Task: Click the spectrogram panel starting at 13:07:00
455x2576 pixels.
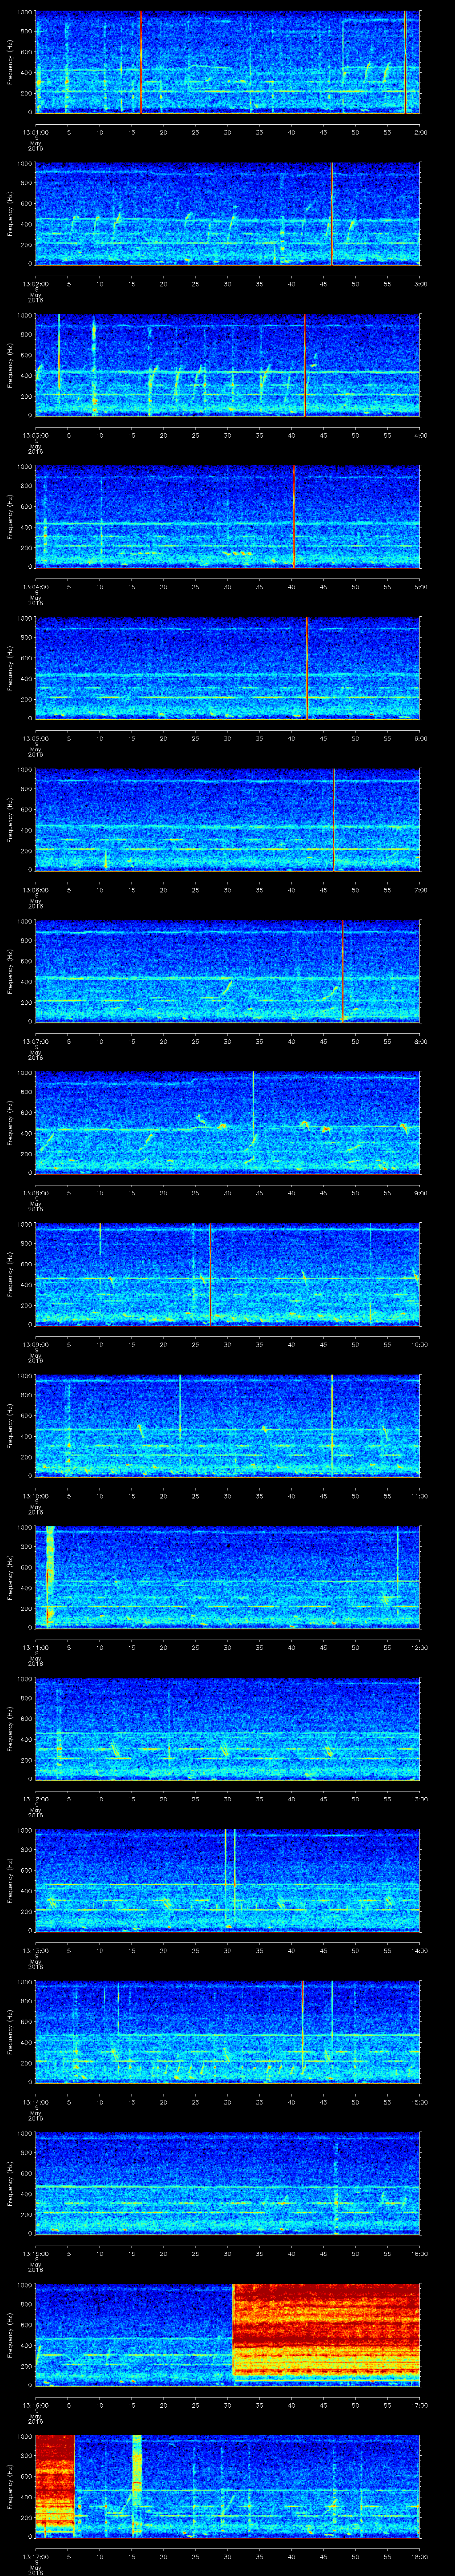Action: [x=228, y=971]
